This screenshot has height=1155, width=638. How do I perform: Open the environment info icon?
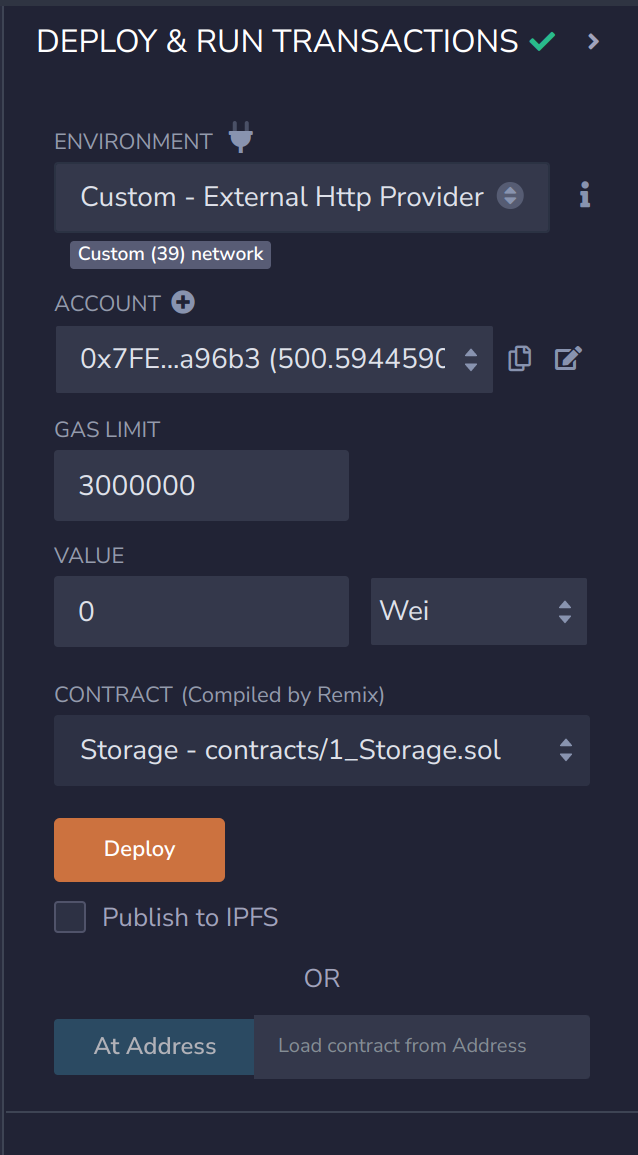tap(585, 196)
